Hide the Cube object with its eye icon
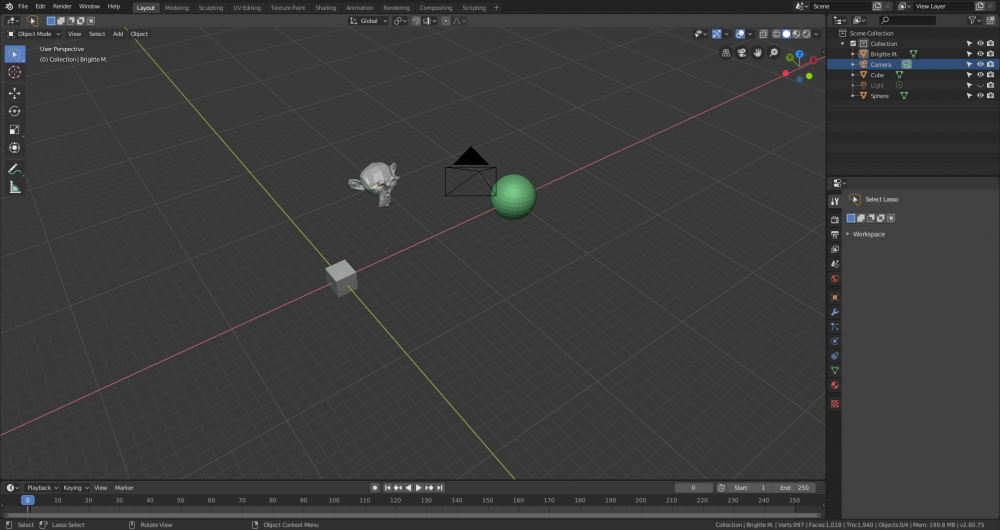 click(980, 75)
